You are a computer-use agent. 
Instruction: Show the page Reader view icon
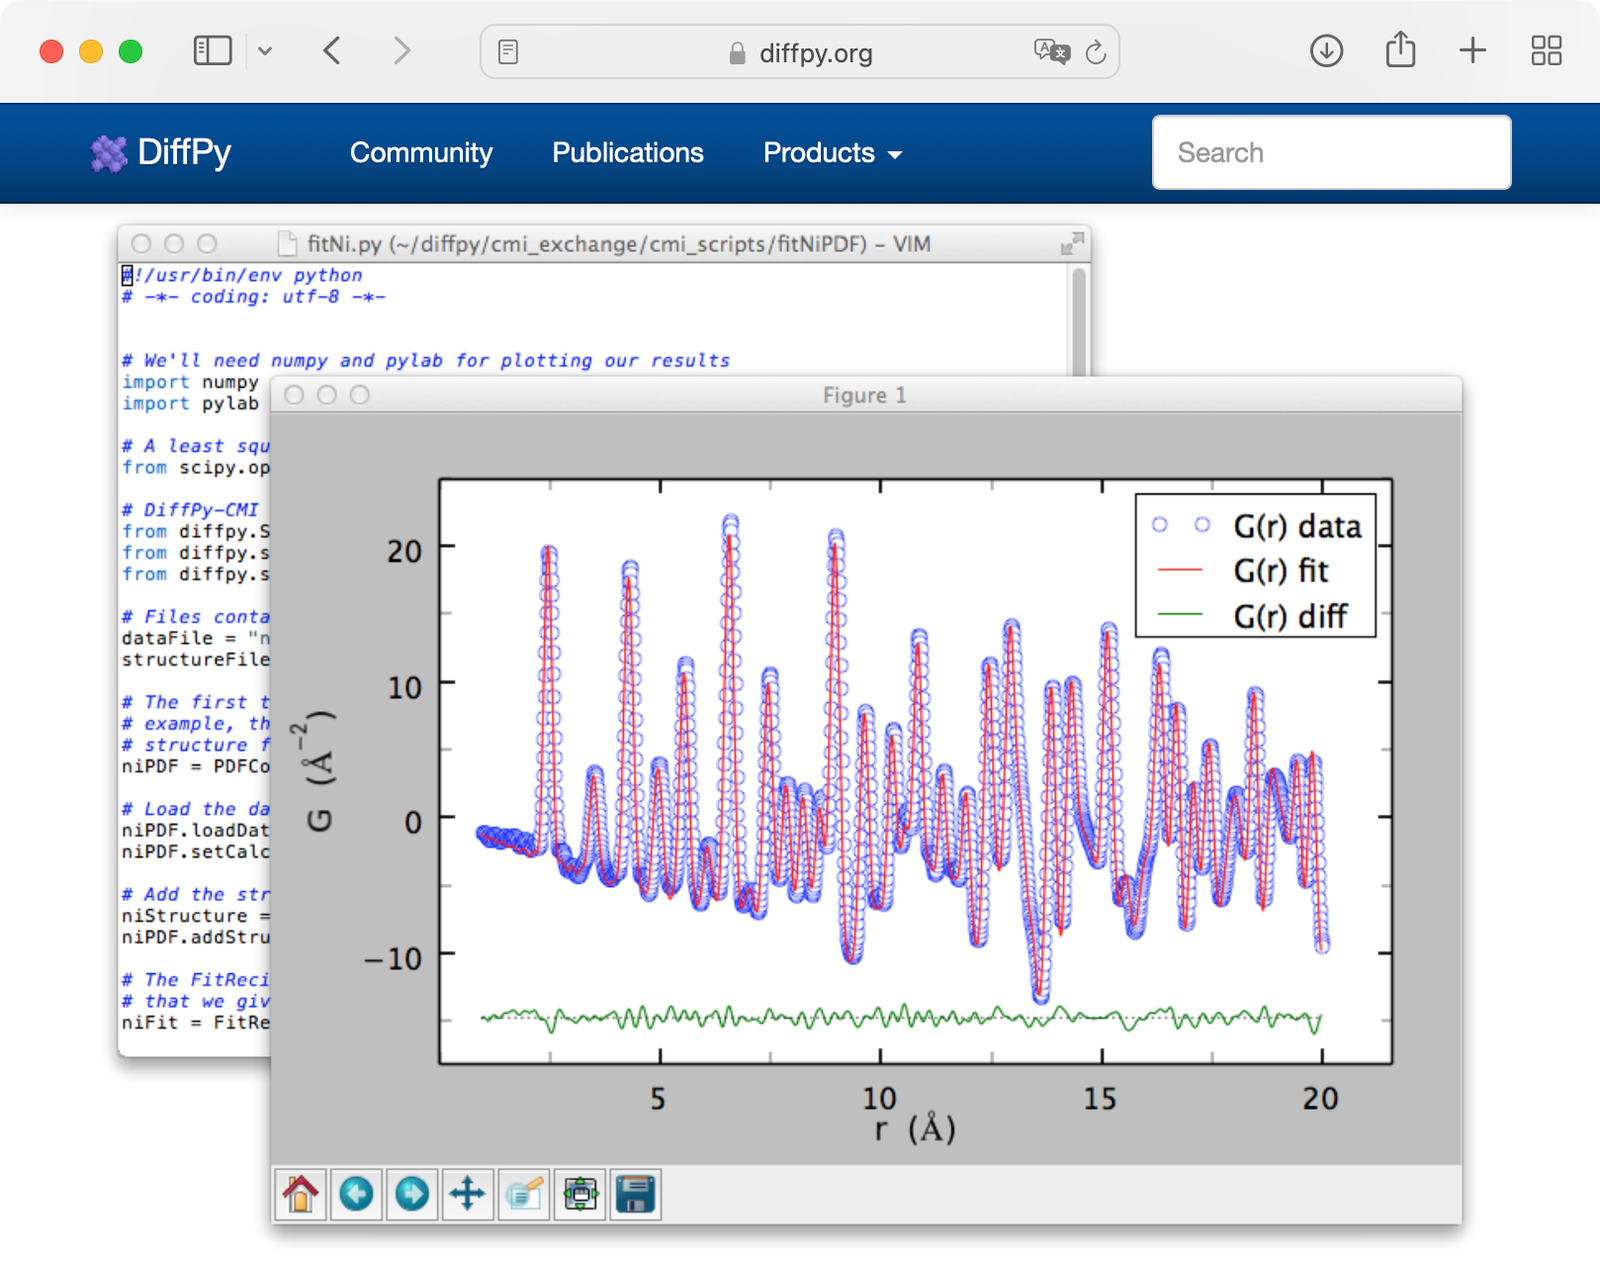pyautogui.click(x=508, y=52)
